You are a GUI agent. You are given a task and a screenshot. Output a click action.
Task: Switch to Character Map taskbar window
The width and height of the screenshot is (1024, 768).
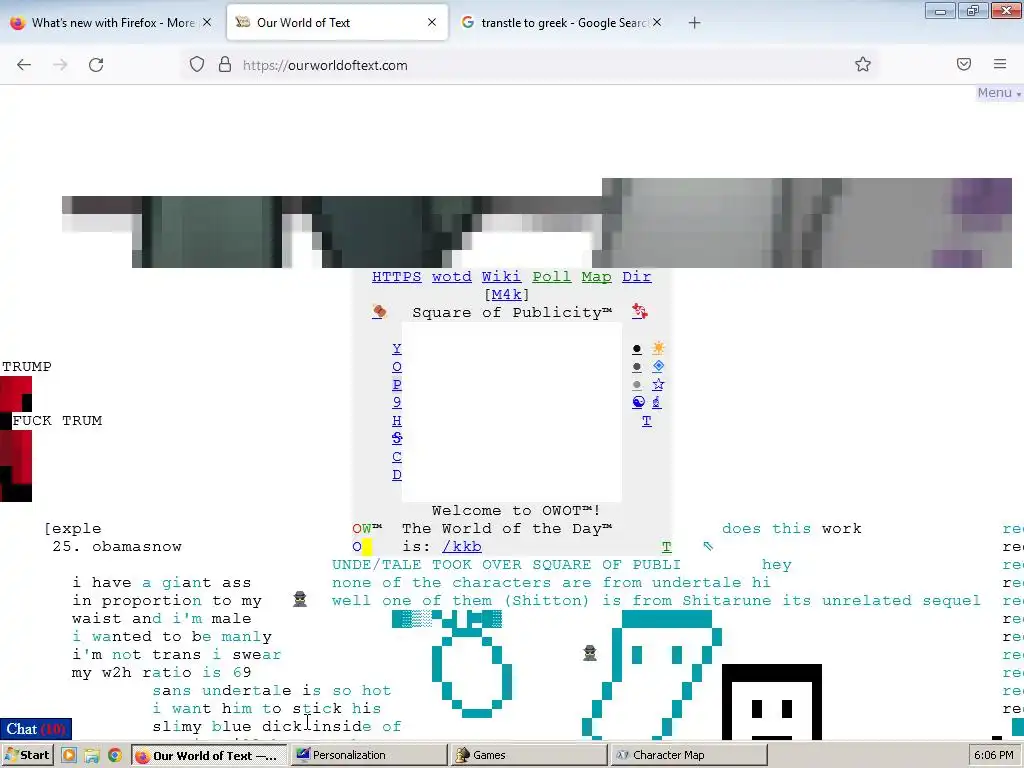click(x=689, y=755)
